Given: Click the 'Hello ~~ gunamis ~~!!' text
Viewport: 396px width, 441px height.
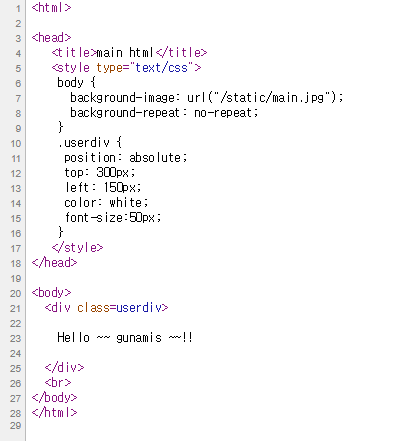Looking at the screenshot, I should click(x=125, y=337).
